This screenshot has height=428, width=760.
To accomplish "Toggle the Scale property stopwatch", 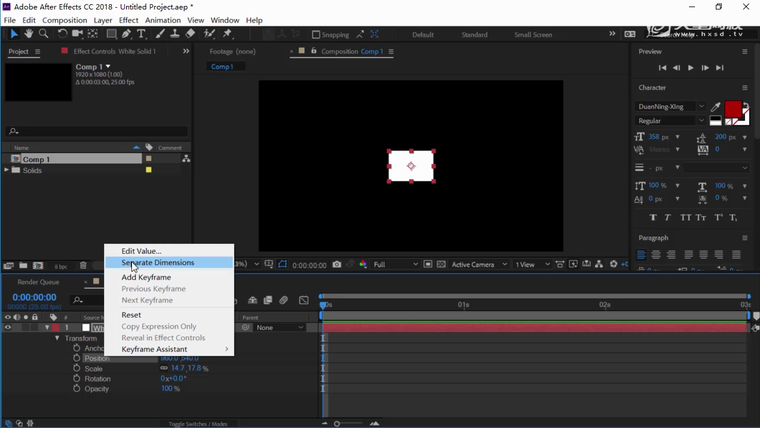I will [77, 369].
